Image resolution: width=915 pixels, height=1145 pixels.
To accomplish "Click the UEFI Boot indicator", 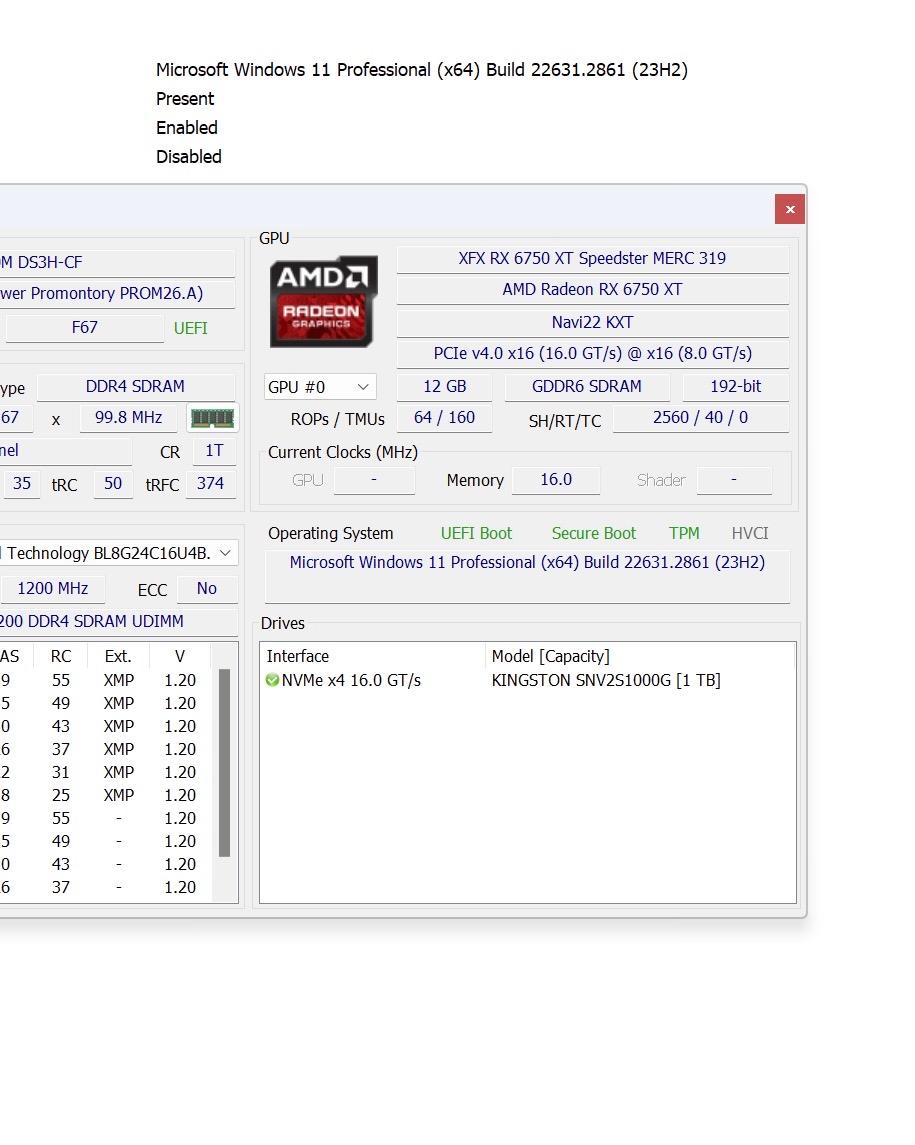I will [x=476, y=534].
